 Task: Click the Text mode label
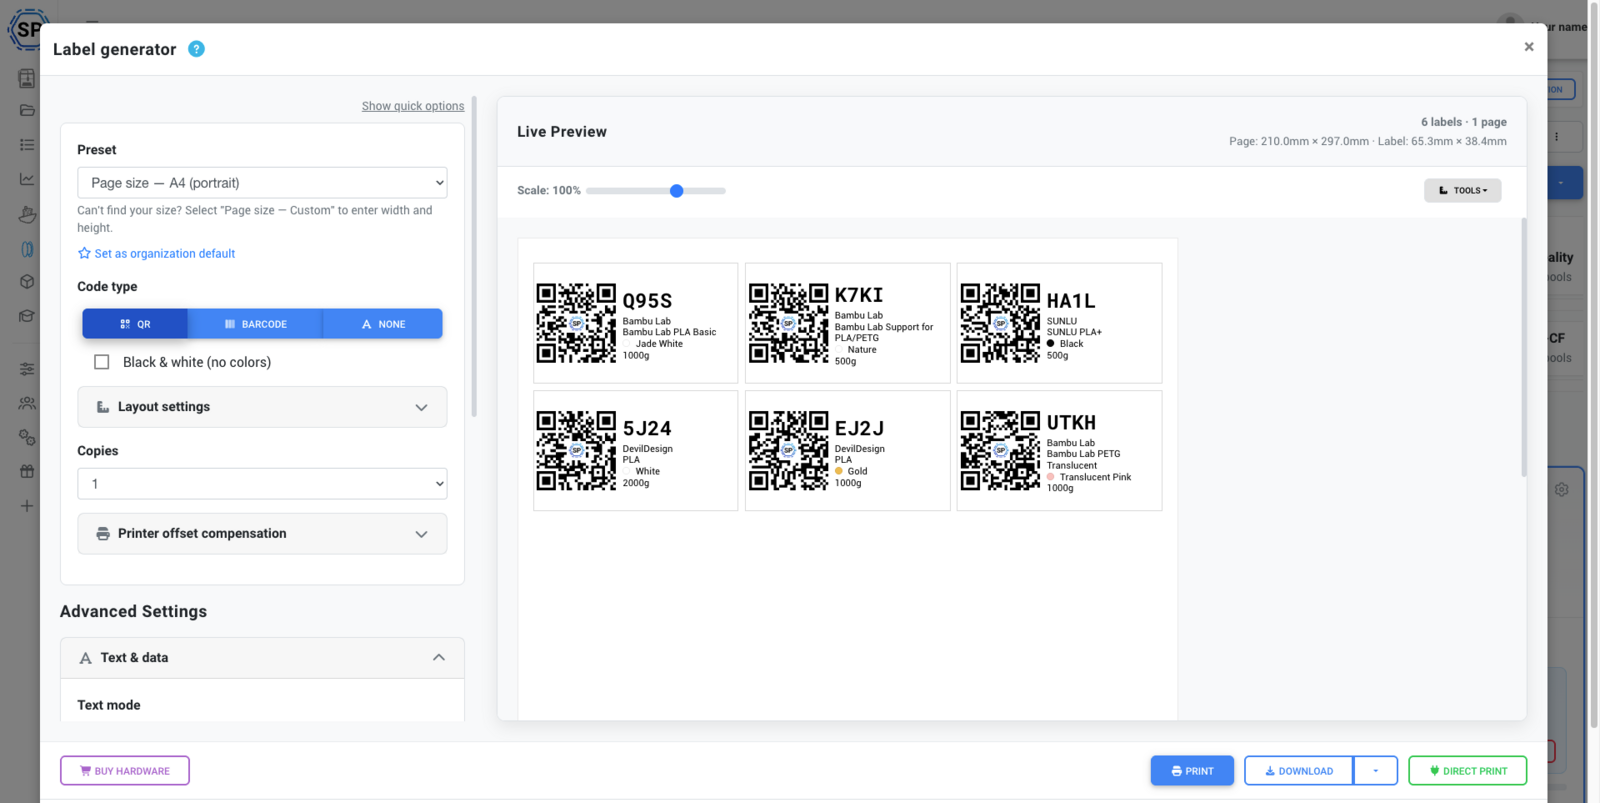[109, 705]
